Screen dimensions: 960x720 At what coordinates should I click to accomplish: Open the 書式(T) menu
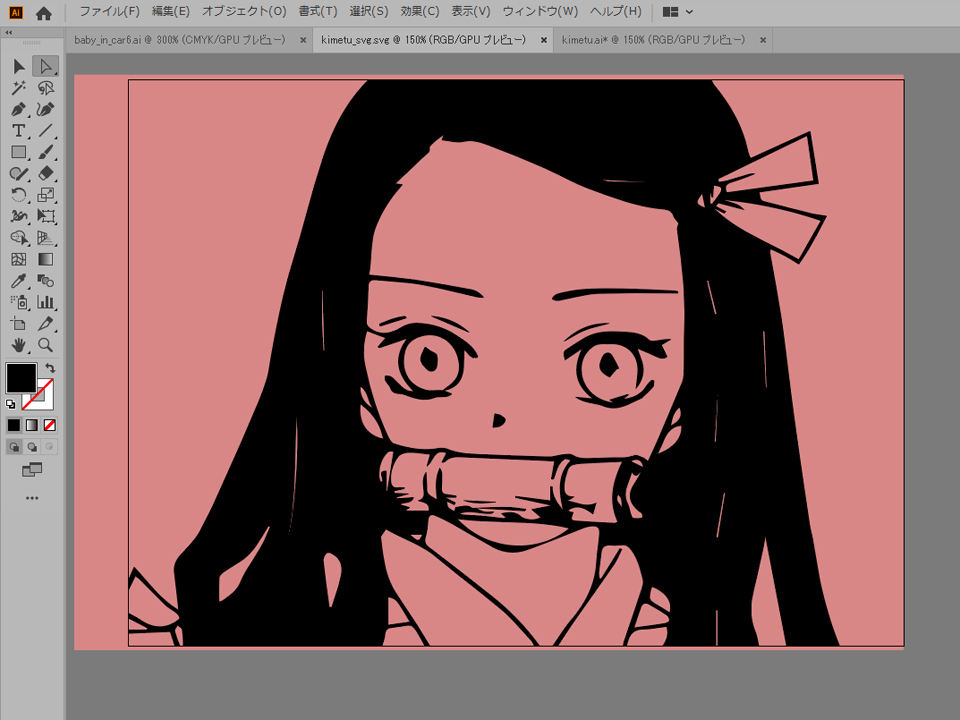point(318,12)
